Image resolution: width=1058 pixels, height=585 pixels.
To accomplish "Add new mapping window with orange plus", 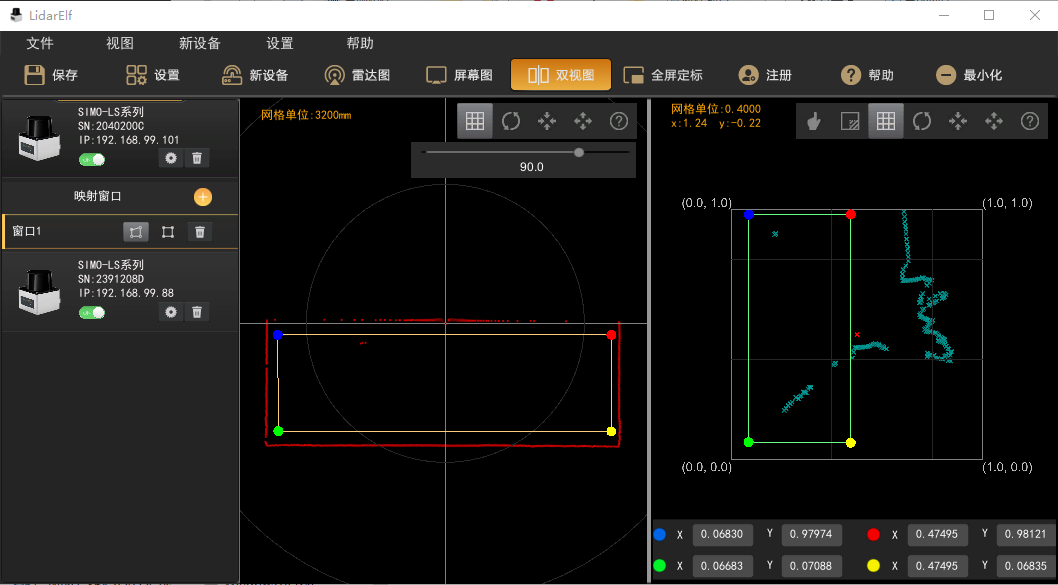I will [x=202, y=197].
